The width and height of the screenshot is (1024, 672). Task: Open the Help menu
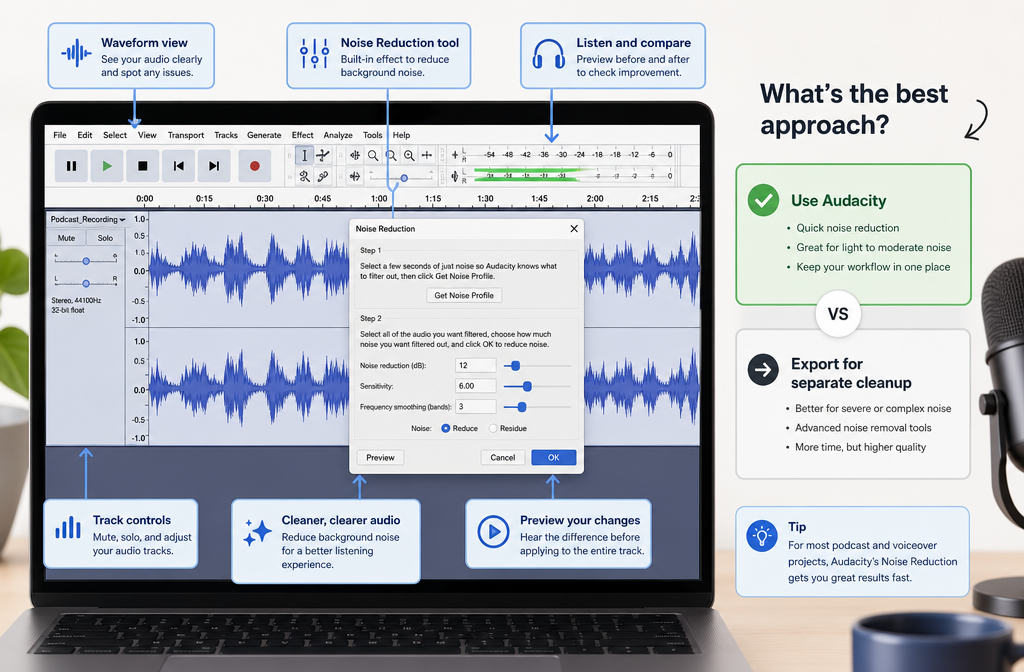click(x=402, y=135)
